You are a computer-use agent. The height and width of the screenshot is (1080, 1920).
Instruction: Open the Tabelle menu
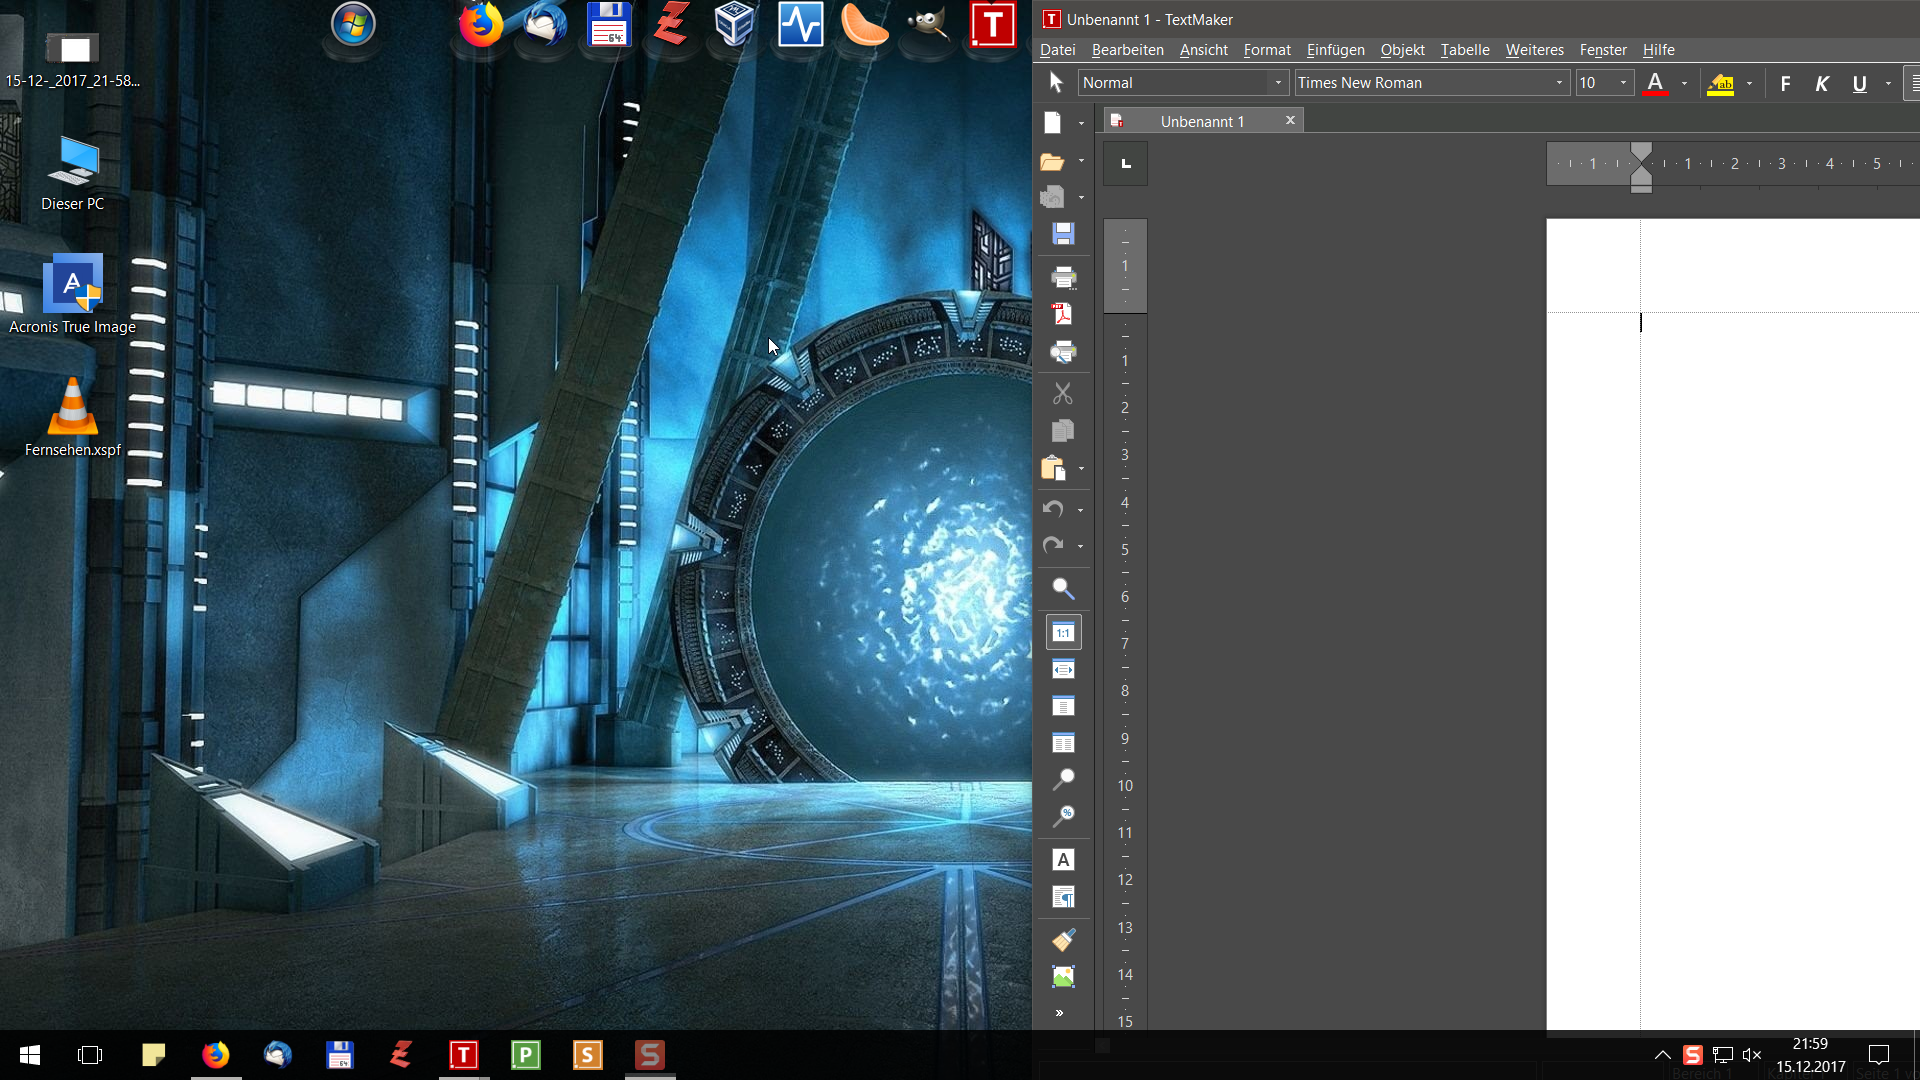[1464, 50]
